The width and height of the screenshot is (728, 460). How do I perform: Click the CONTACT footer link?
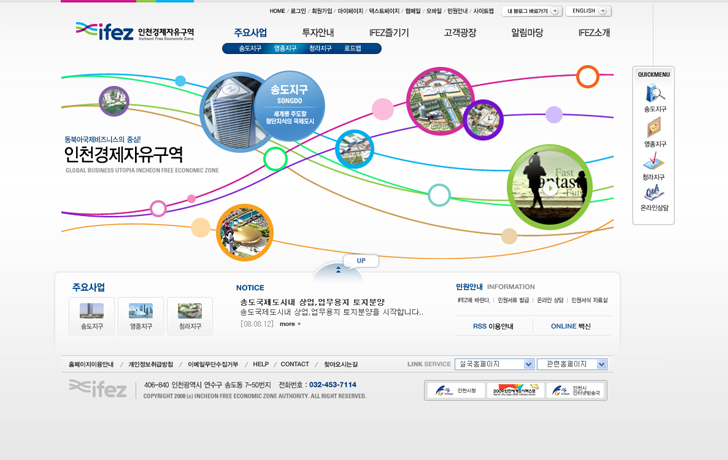(x=295, y=364)
